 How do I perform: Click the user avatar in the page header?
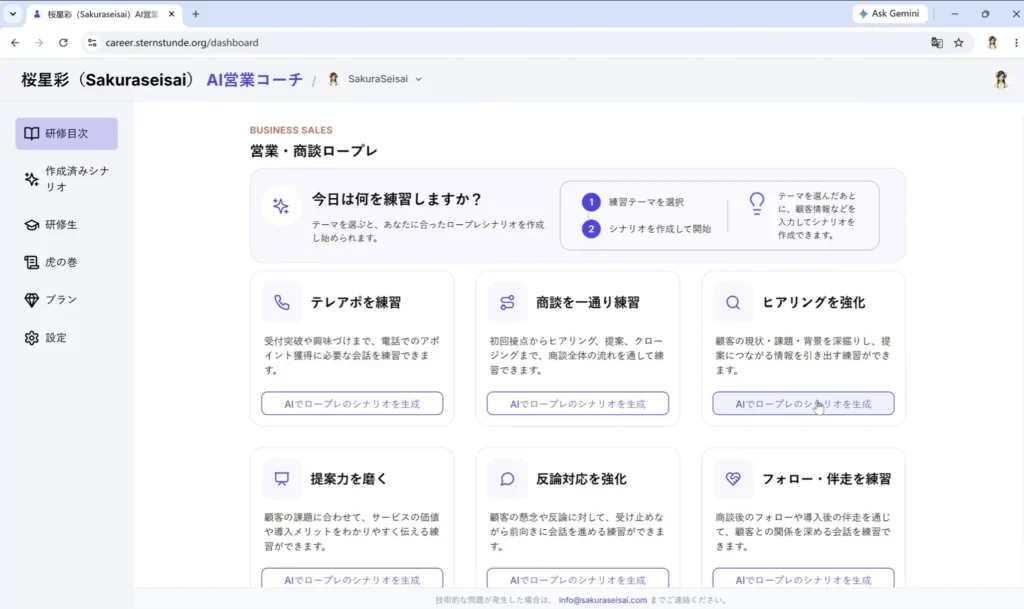(1000, 80)
